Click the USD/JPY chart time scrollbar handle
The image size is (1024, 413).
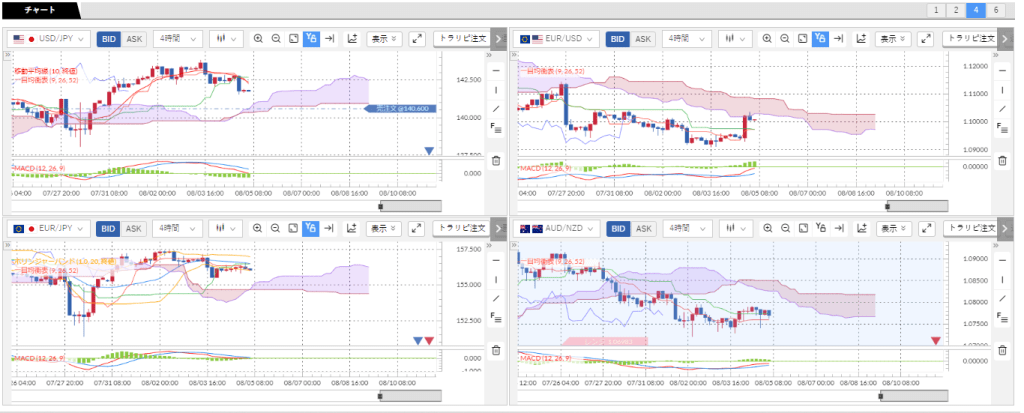point(410,205)
